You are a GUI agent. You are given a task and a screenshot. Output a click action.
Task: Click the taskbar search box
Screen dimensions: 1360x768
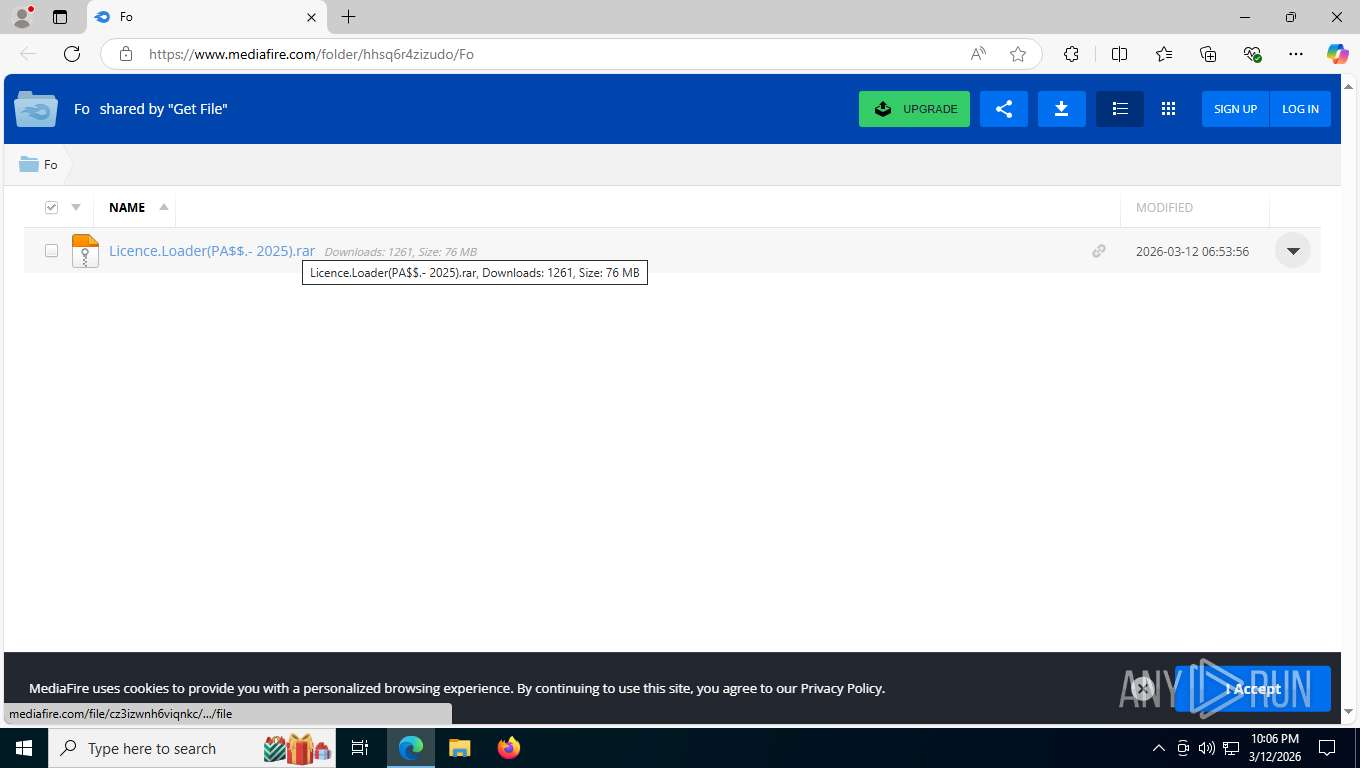[194, 748]
